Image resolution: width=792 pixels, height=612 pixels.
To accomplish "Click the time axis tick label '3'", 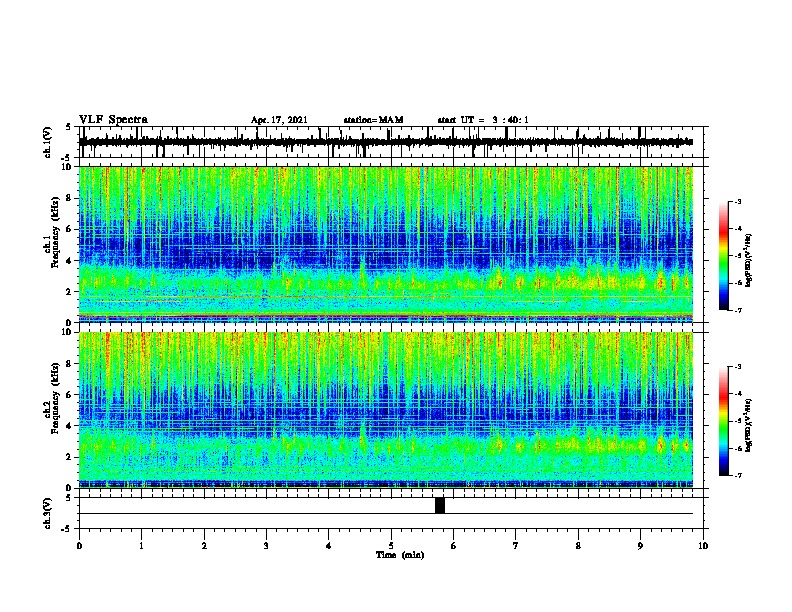I will pyautogui.click(x=266, y=545).
